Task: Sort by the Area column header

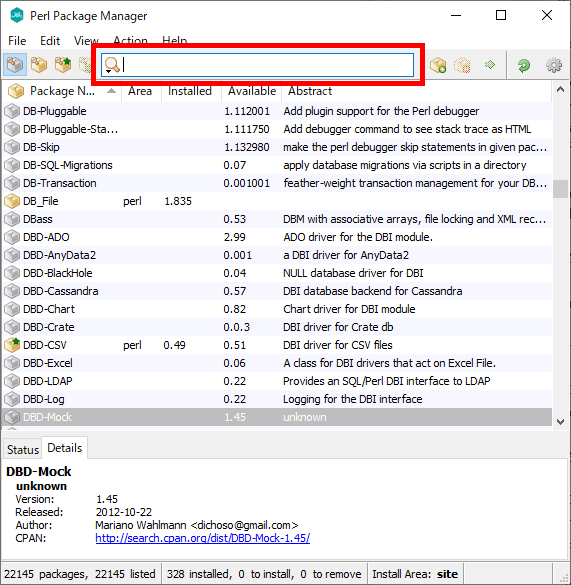Action: pos(141,91)
